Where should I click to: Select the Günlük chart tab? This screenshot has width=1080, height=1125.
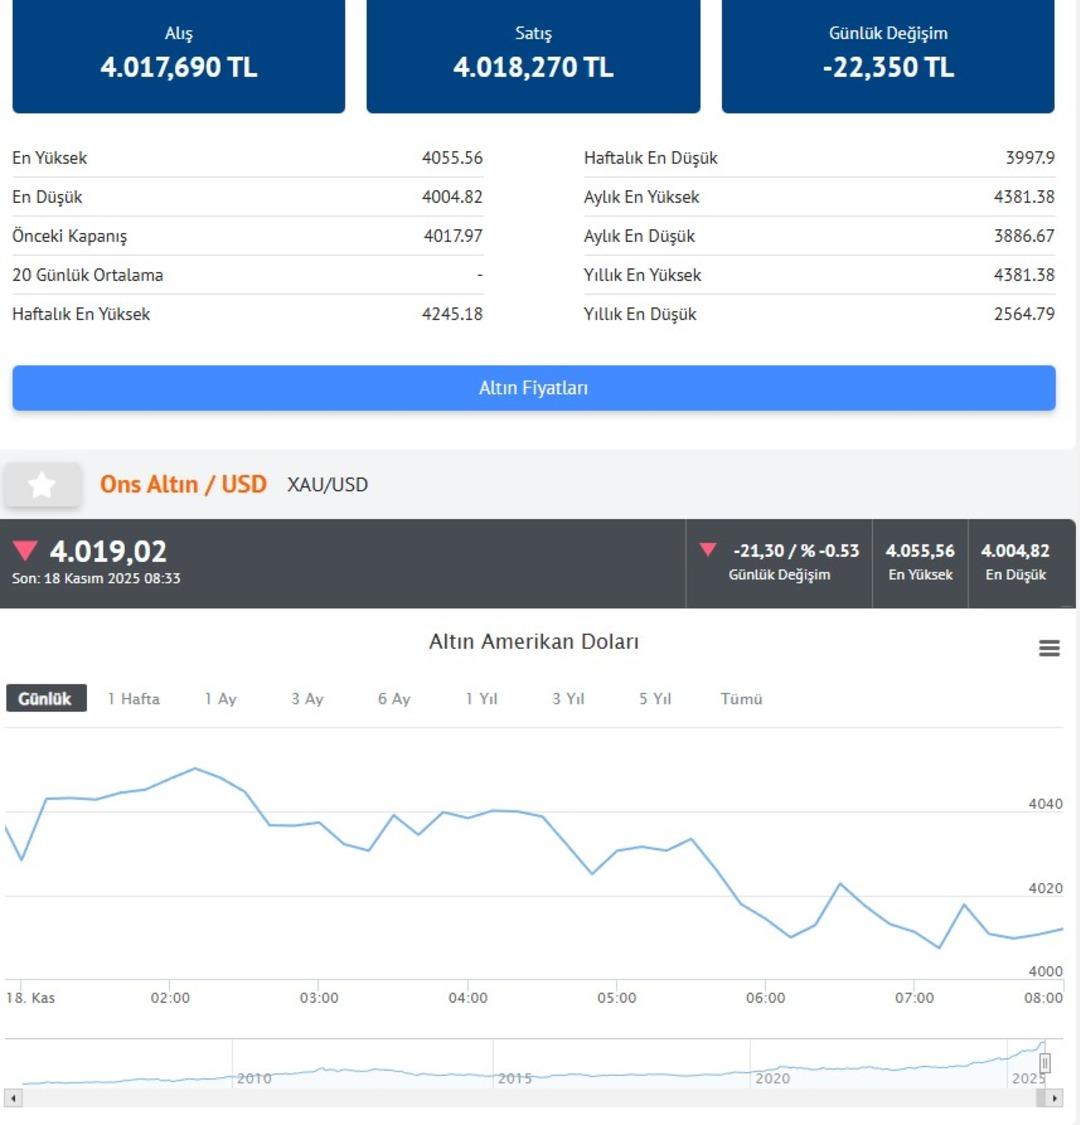[x=44, y=698]
